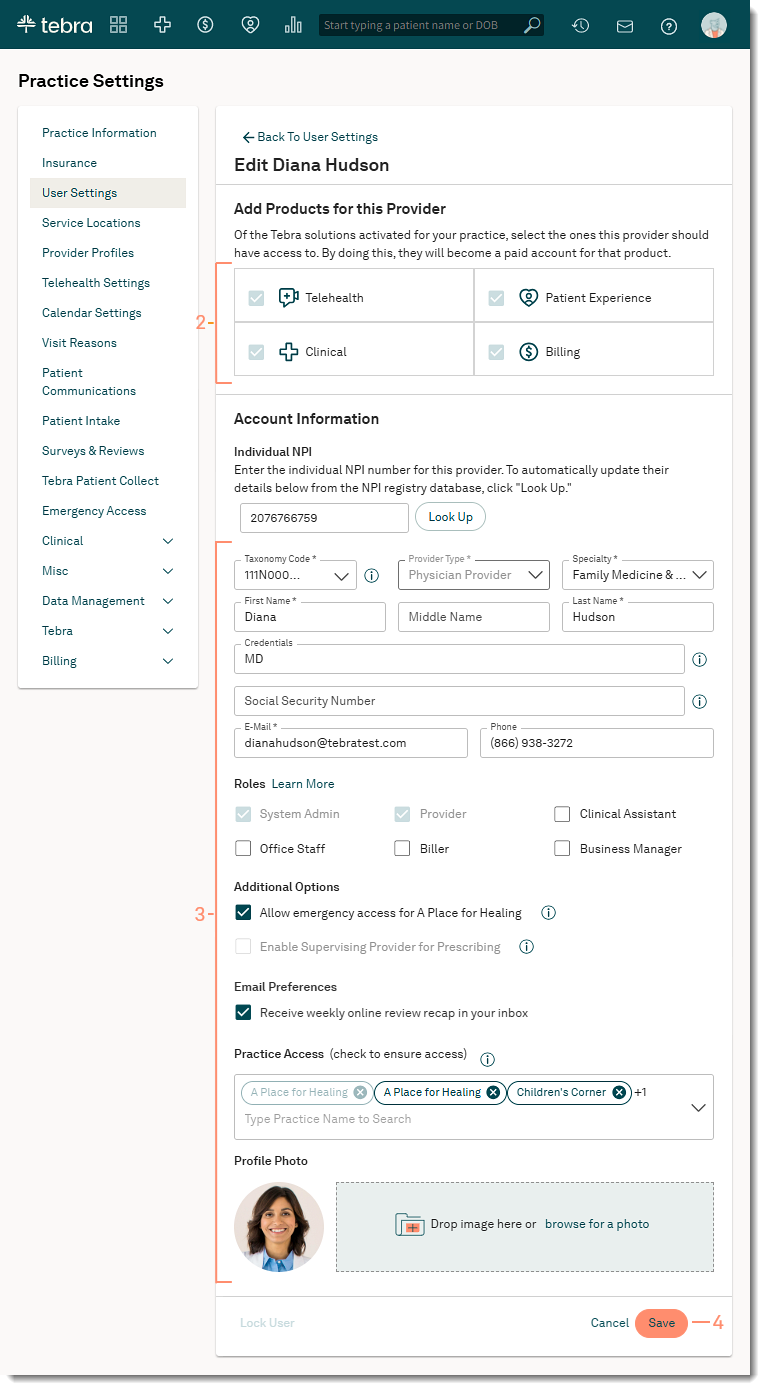
Task: Open the Clinical plus icon in top bar
Action: coord(162,25)
